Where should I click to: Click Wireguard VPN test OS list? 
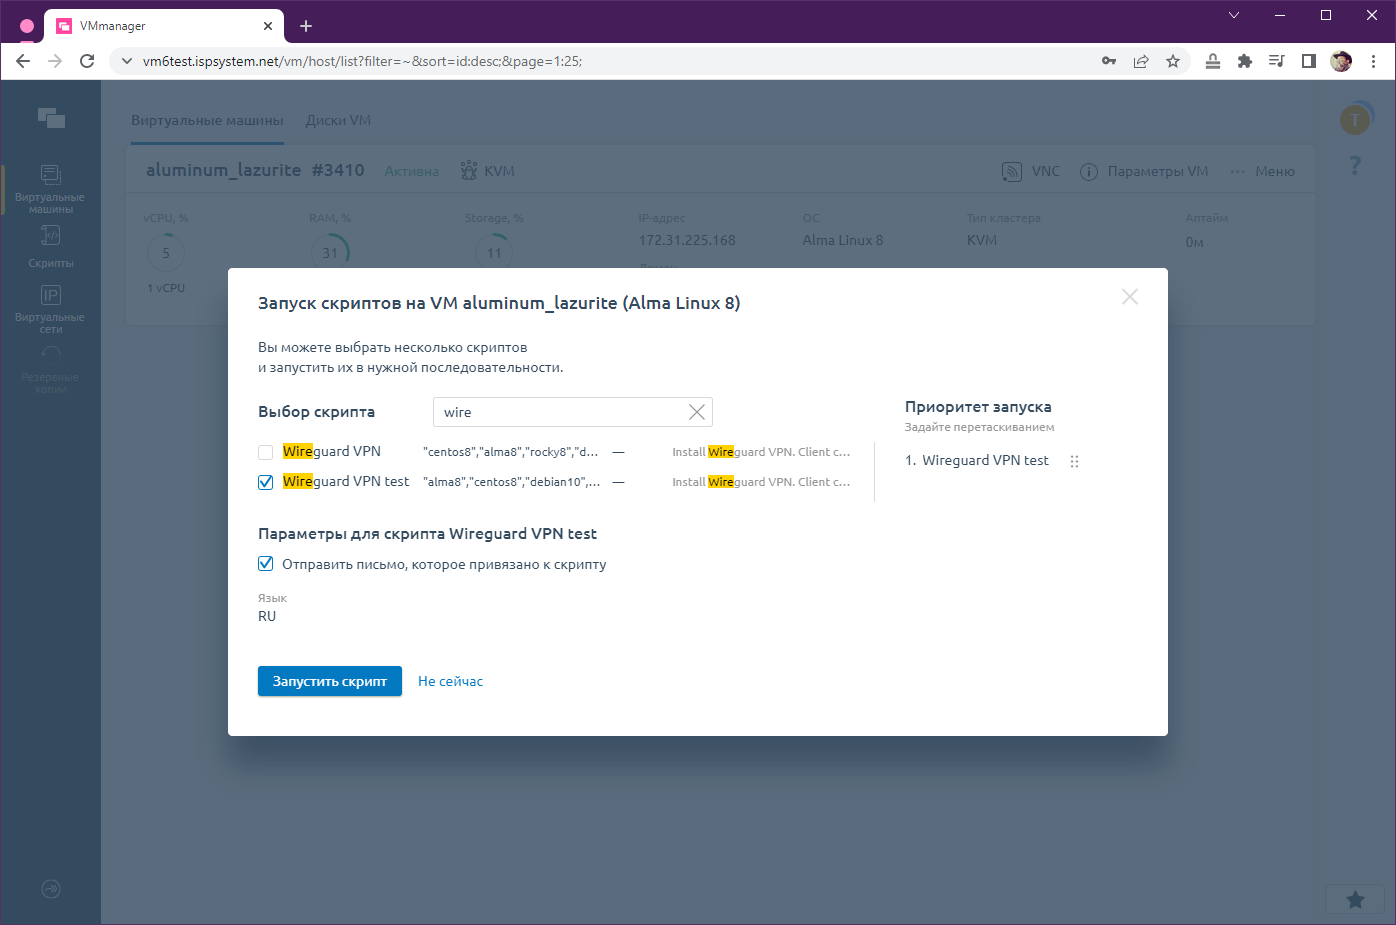512,482
